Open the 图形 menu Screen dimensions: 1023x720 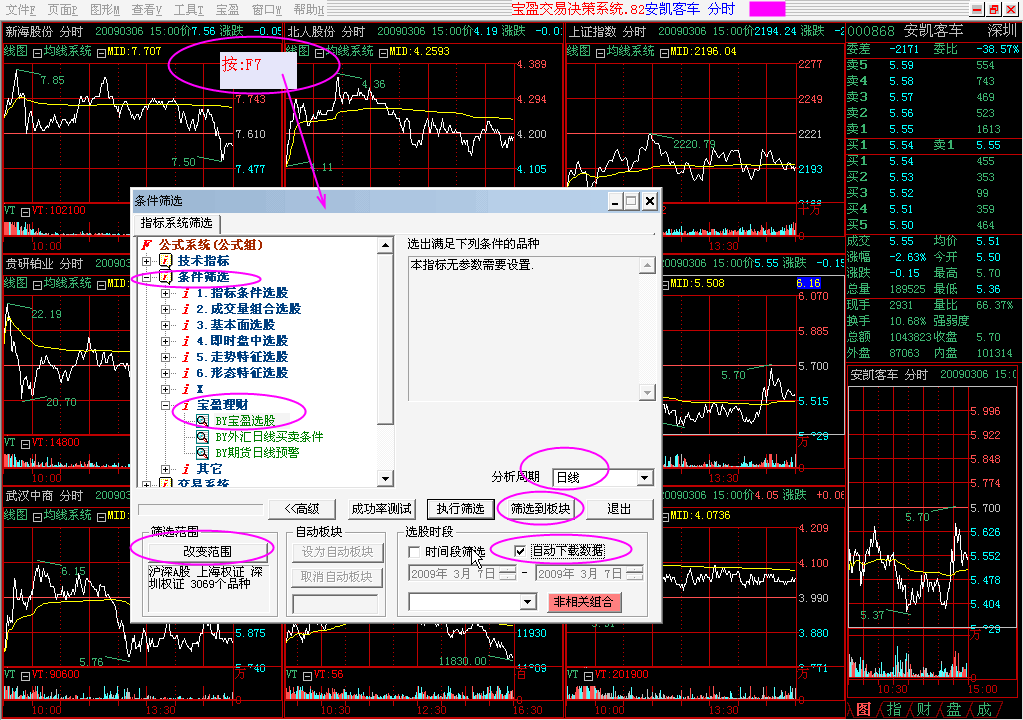click(x=104, y=9)
